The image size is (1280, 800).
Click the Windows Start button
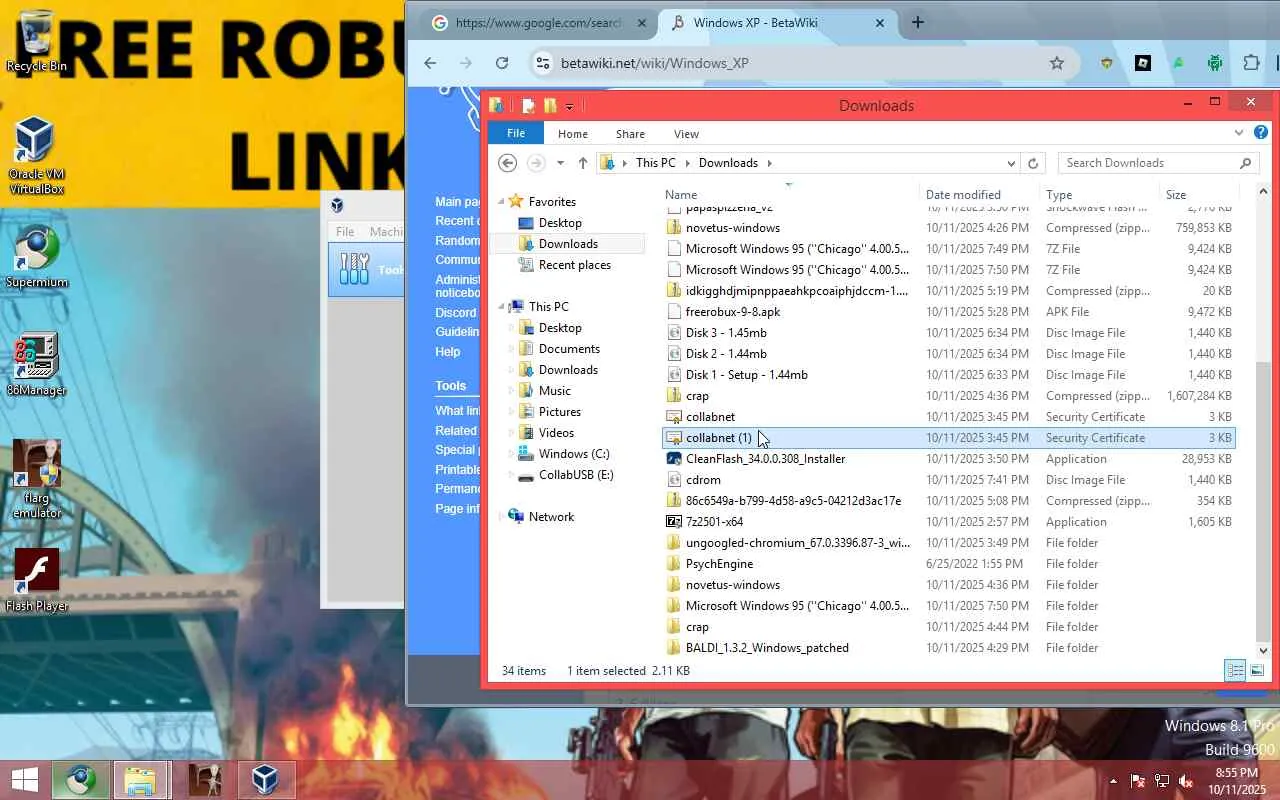coord(25,780)
